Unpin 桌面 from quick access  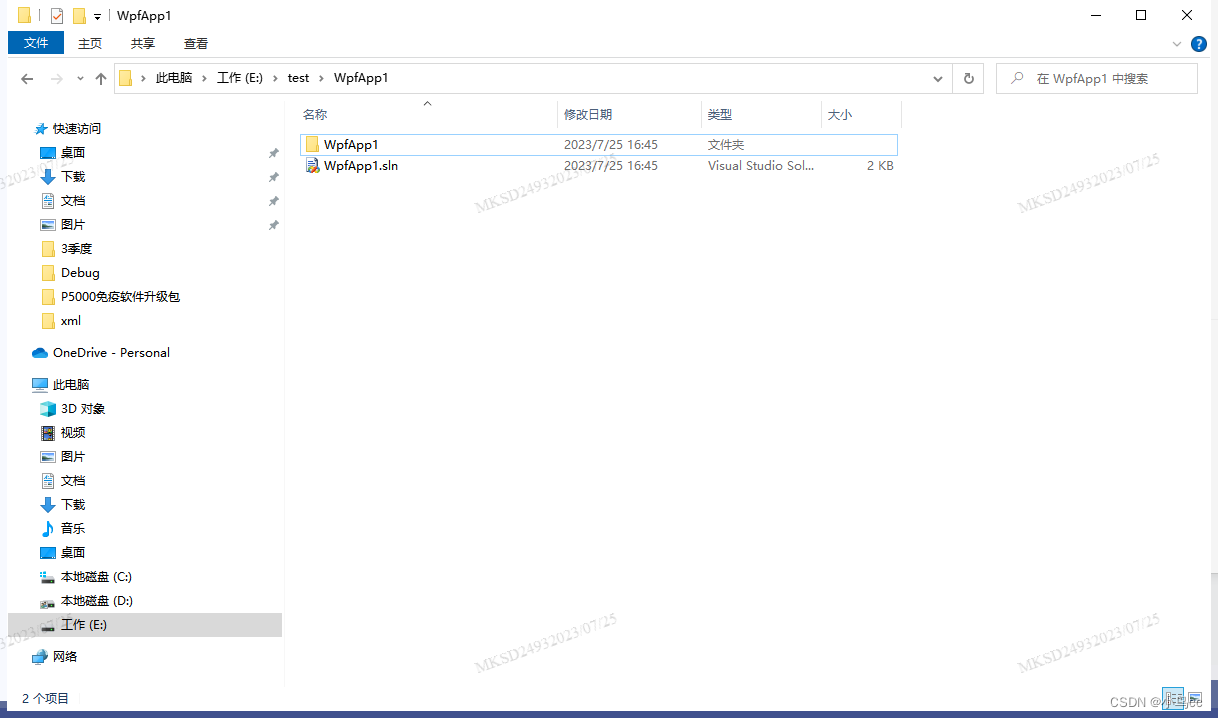click(x=273, y=152)
